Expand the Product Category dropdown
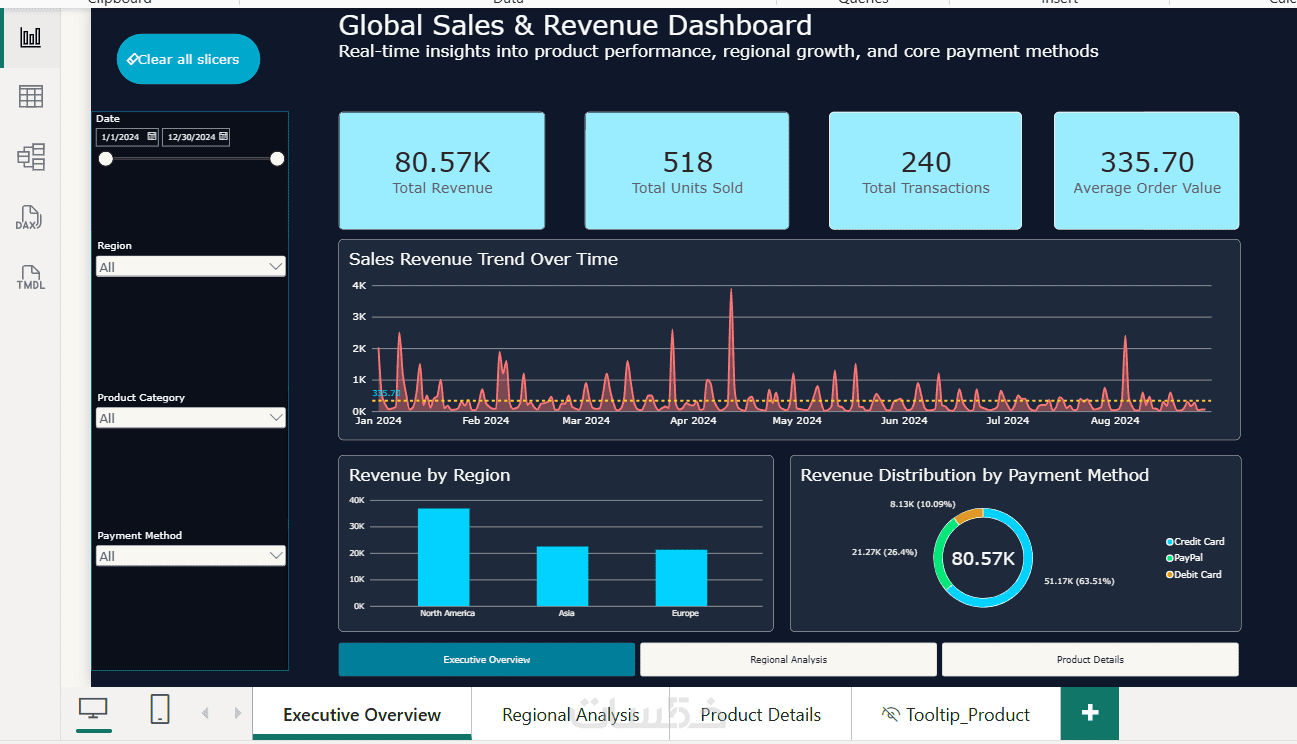Screen dimensions: 1297x744 191,418
